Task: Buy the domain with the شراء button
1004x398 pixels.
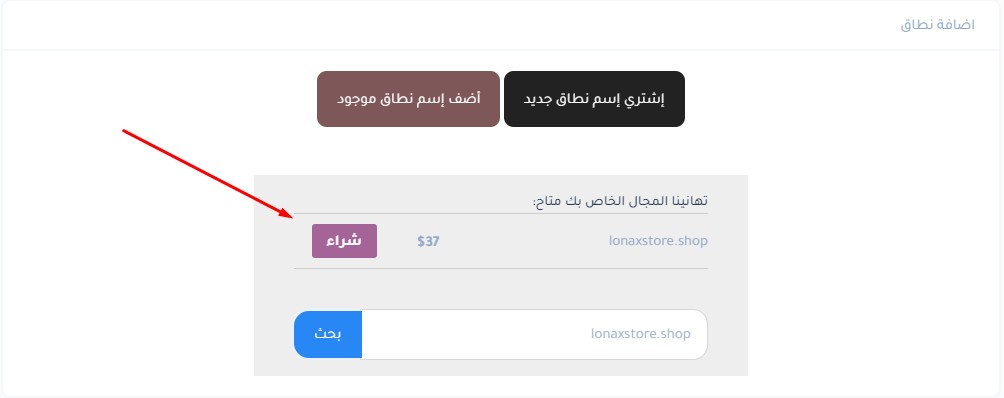Action: point(344,241)
